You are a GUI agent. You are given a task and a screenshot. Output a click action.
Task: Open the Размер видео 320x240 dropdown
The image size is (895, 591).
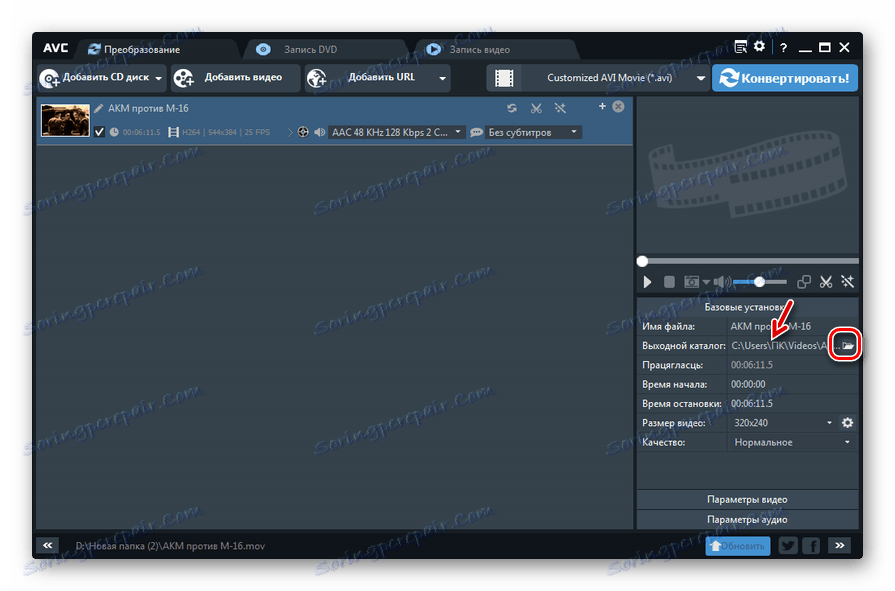[x=782, y=423]
